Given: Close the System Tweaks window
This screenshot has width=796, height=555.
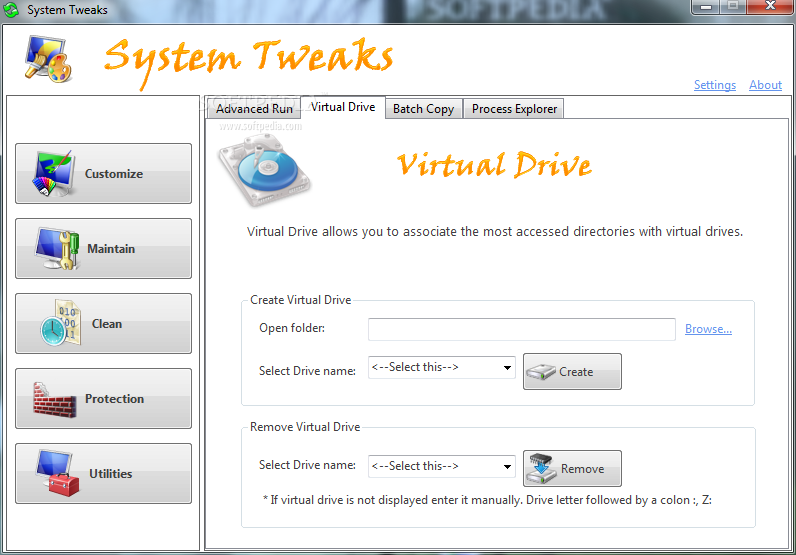Looking at the screenshot, I should 770,6.
